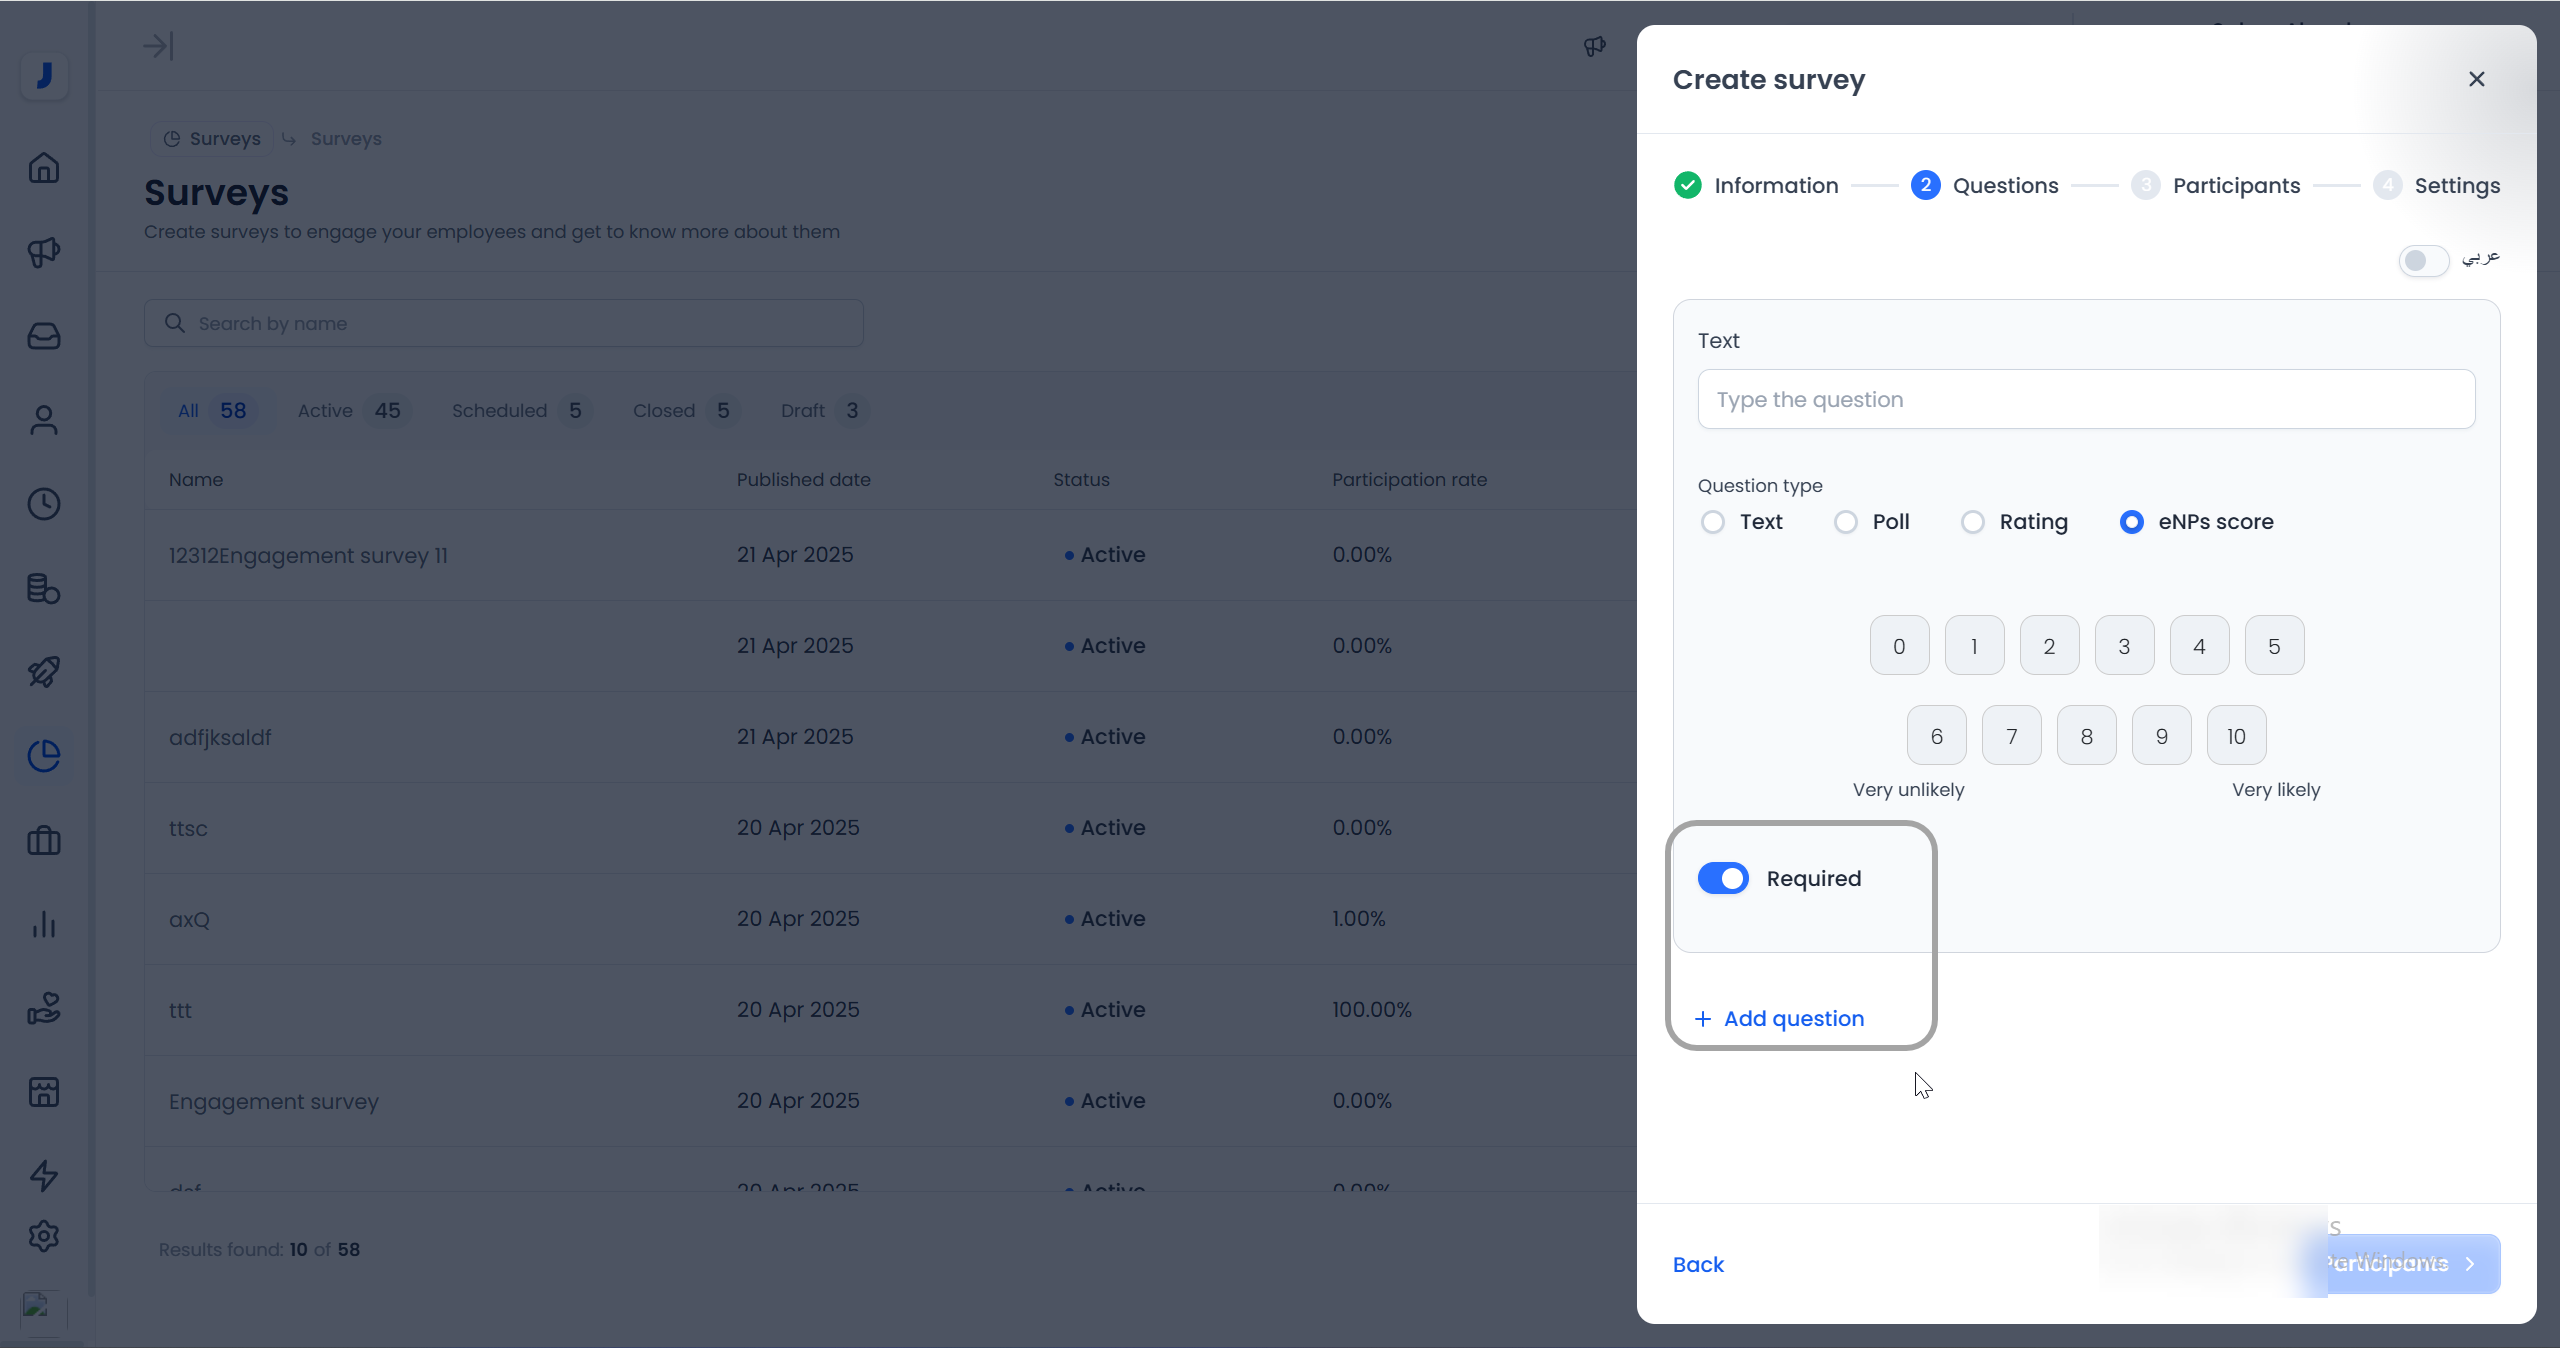
Task: Click the lightning bolt sidebar icon
Action: coord(44,1175)
